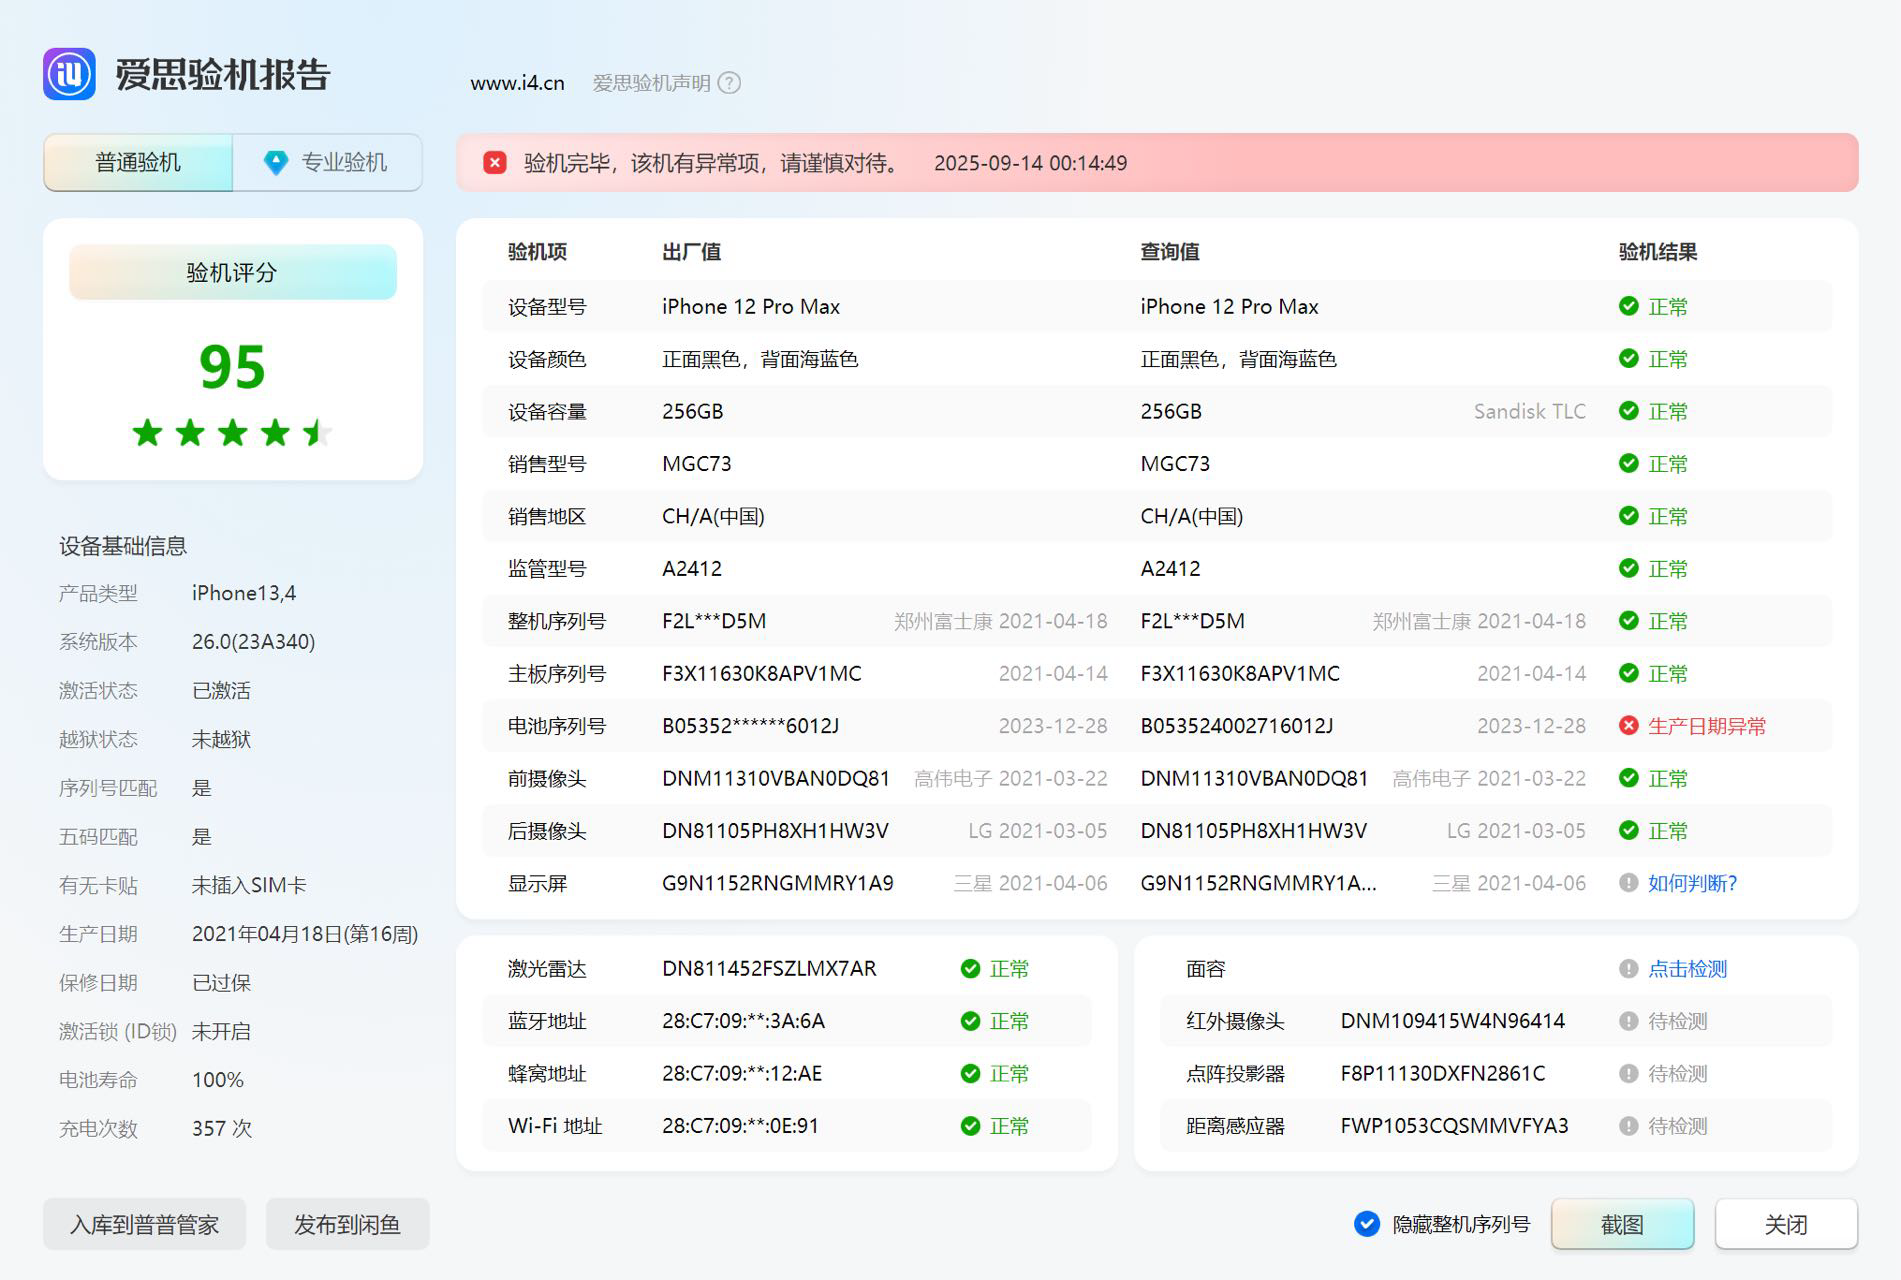
Task: Click the system version 26.0(23A340) value
Action: (x=253, y=642)
